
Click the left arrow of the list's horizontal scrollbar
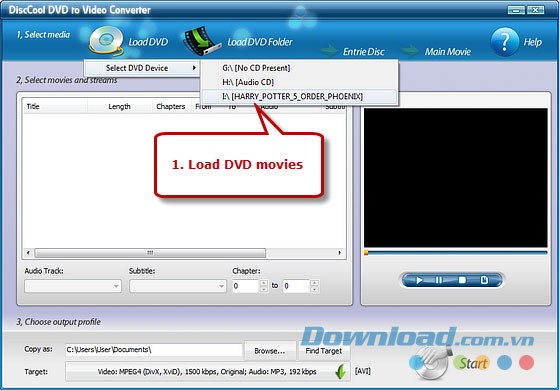click(28, 253)
